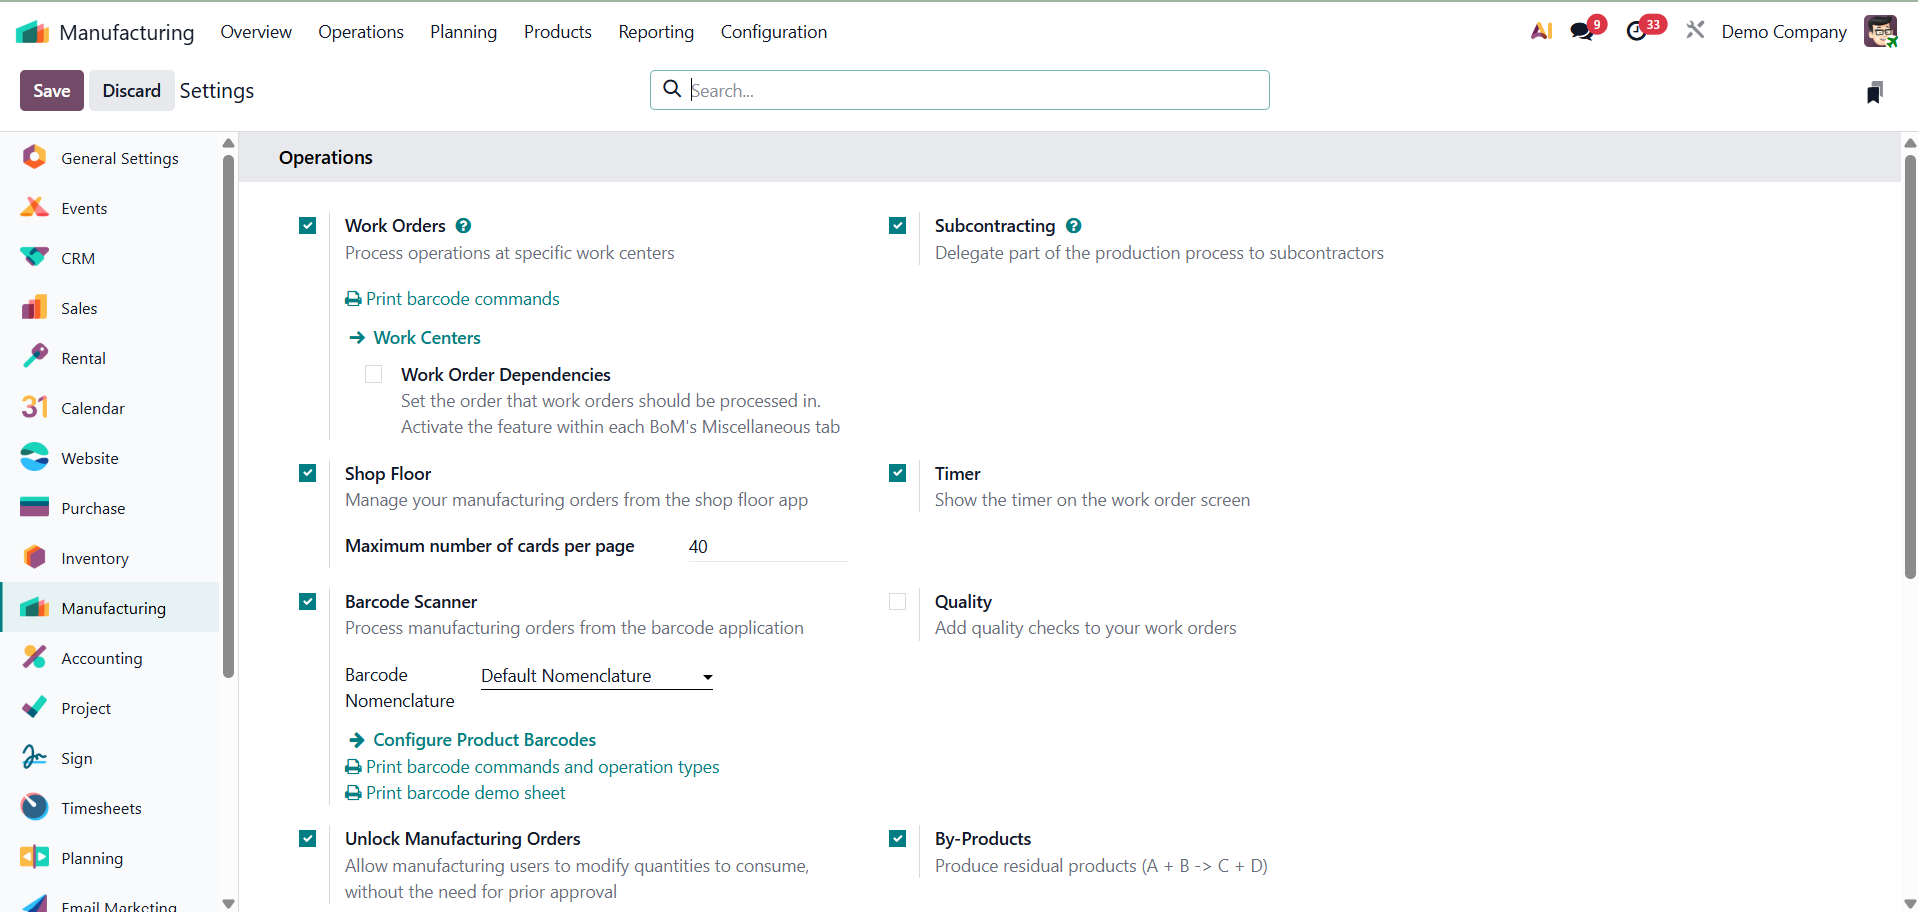Open the Reporting menu
1918x912 pixels.
656,32
